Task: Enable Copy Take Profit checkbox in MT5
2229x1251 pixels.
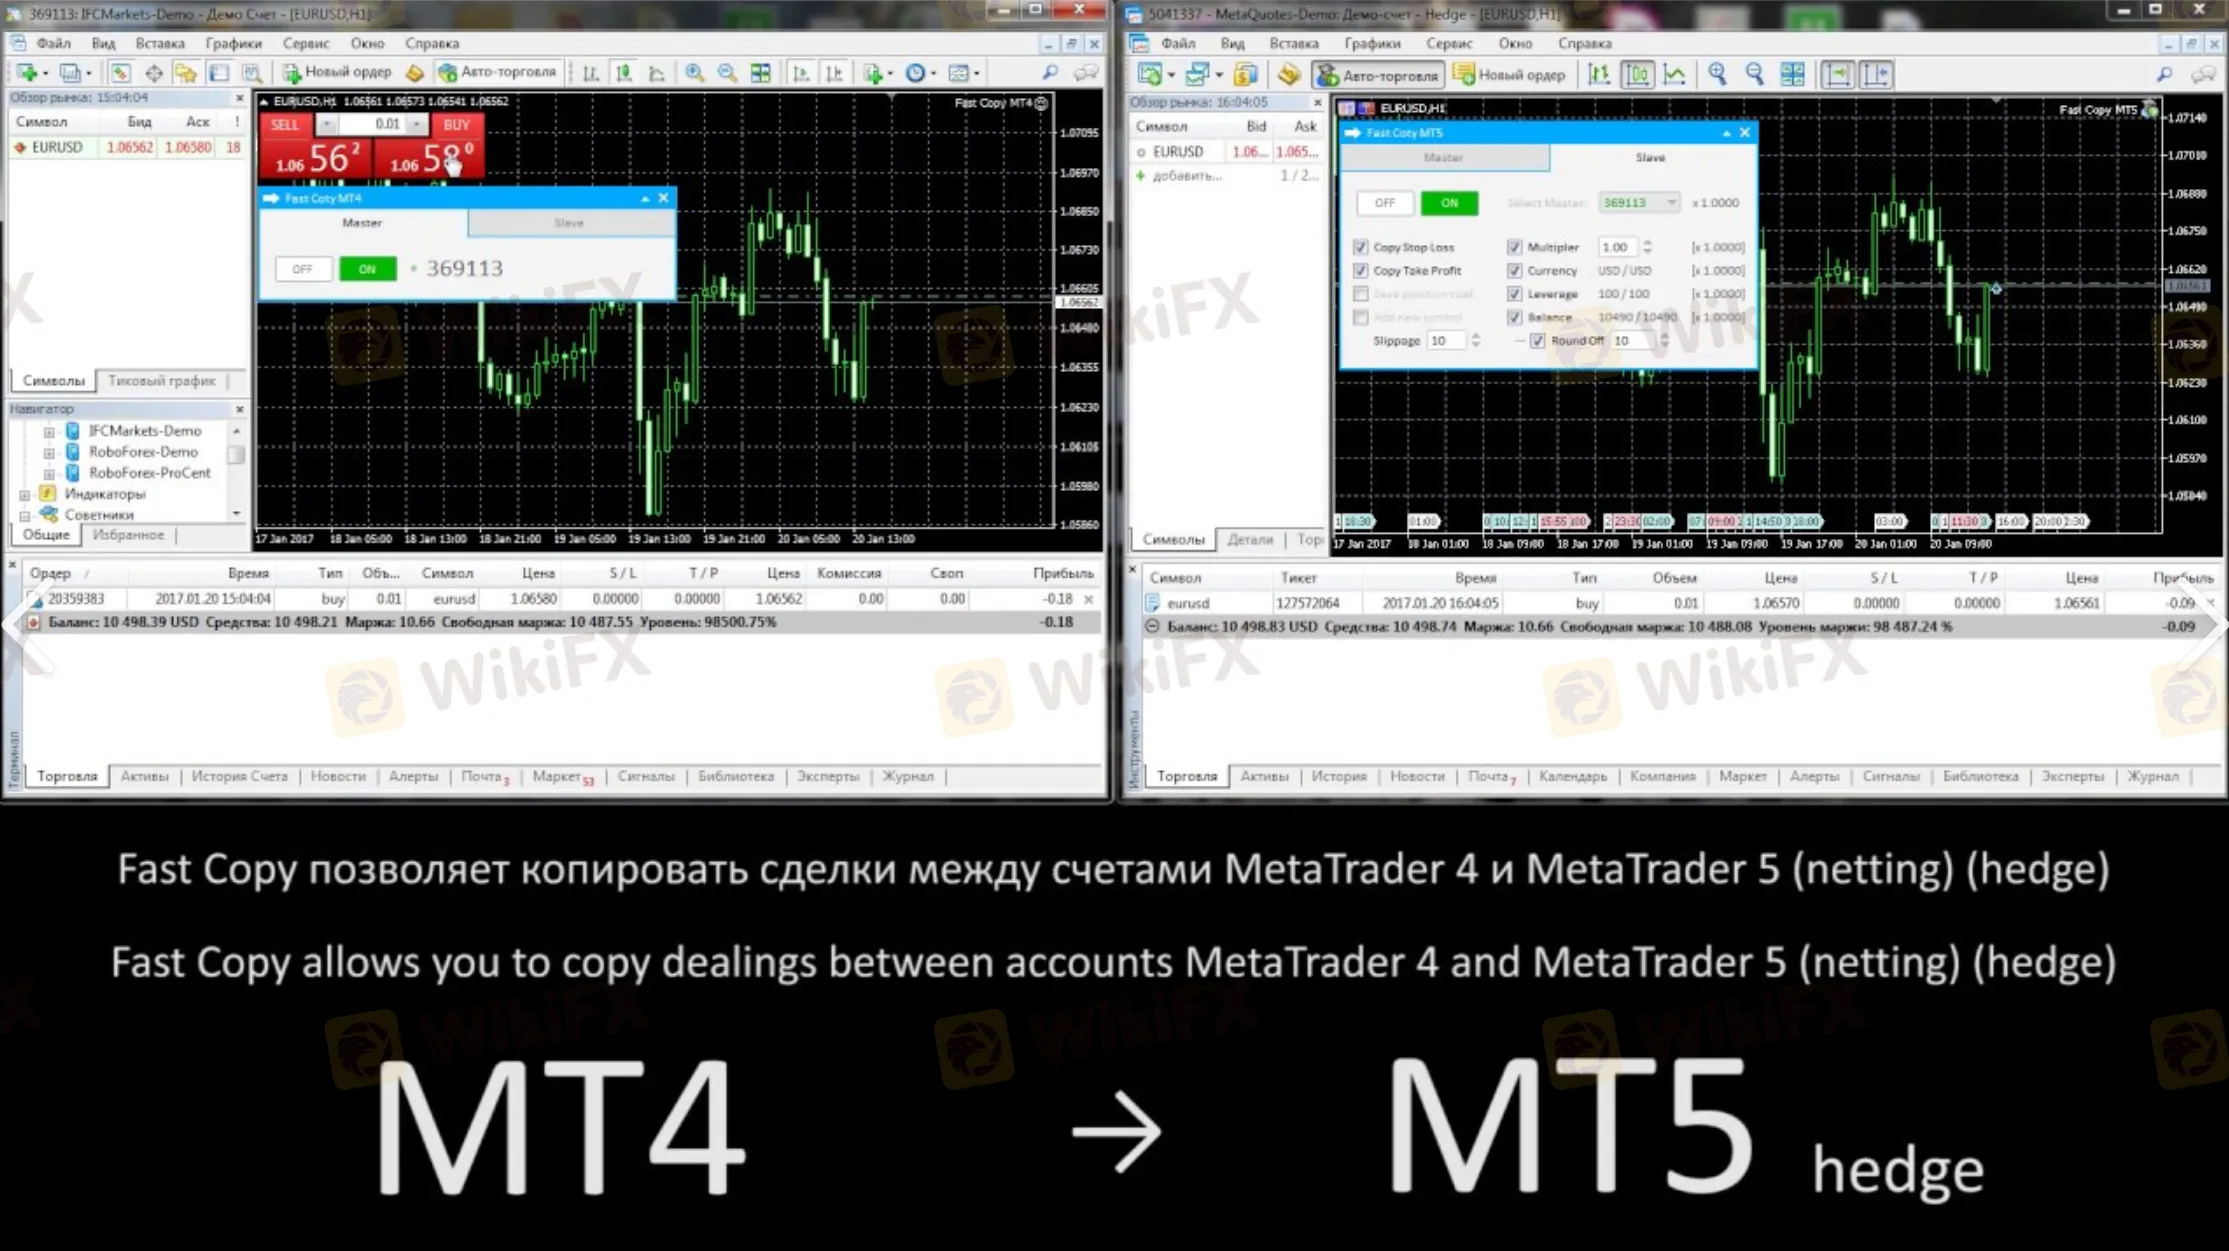Action: coord(1359,269)
